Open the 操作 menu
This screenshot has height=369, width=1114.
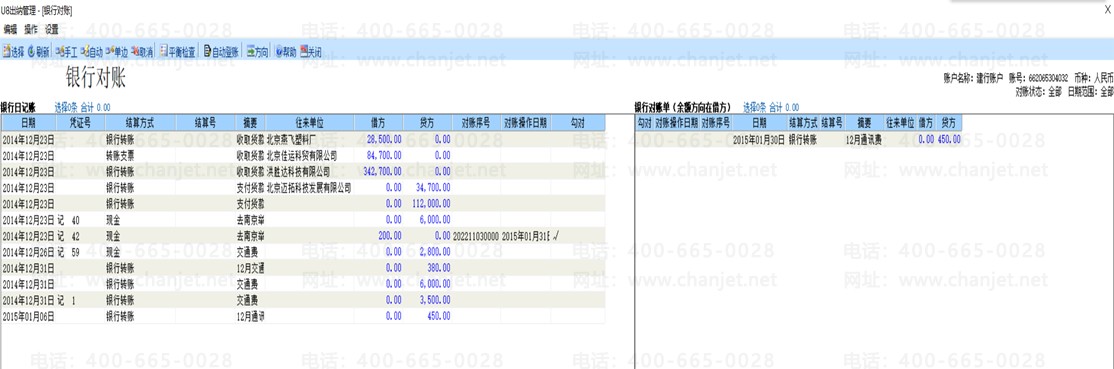coord(31,30)
